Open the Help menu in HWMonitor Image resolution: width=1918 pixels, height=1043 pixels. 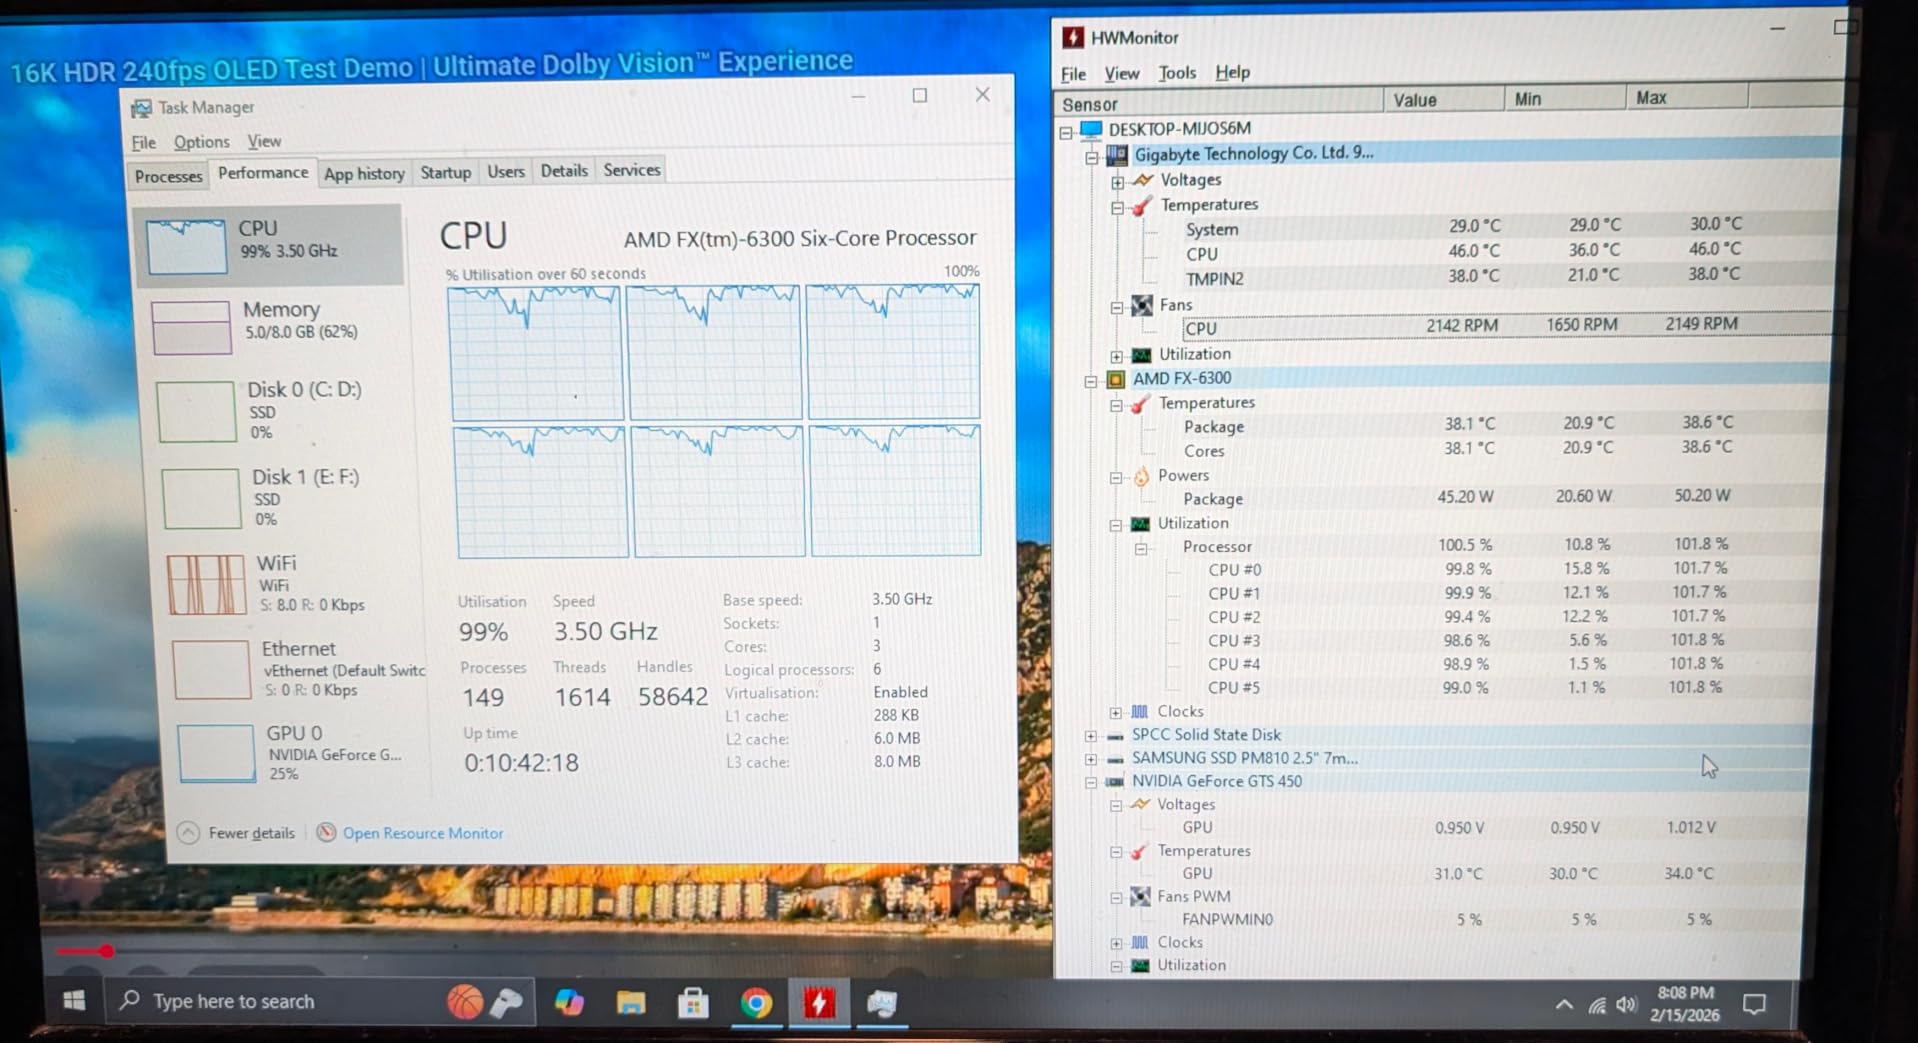click(1232, 72)
